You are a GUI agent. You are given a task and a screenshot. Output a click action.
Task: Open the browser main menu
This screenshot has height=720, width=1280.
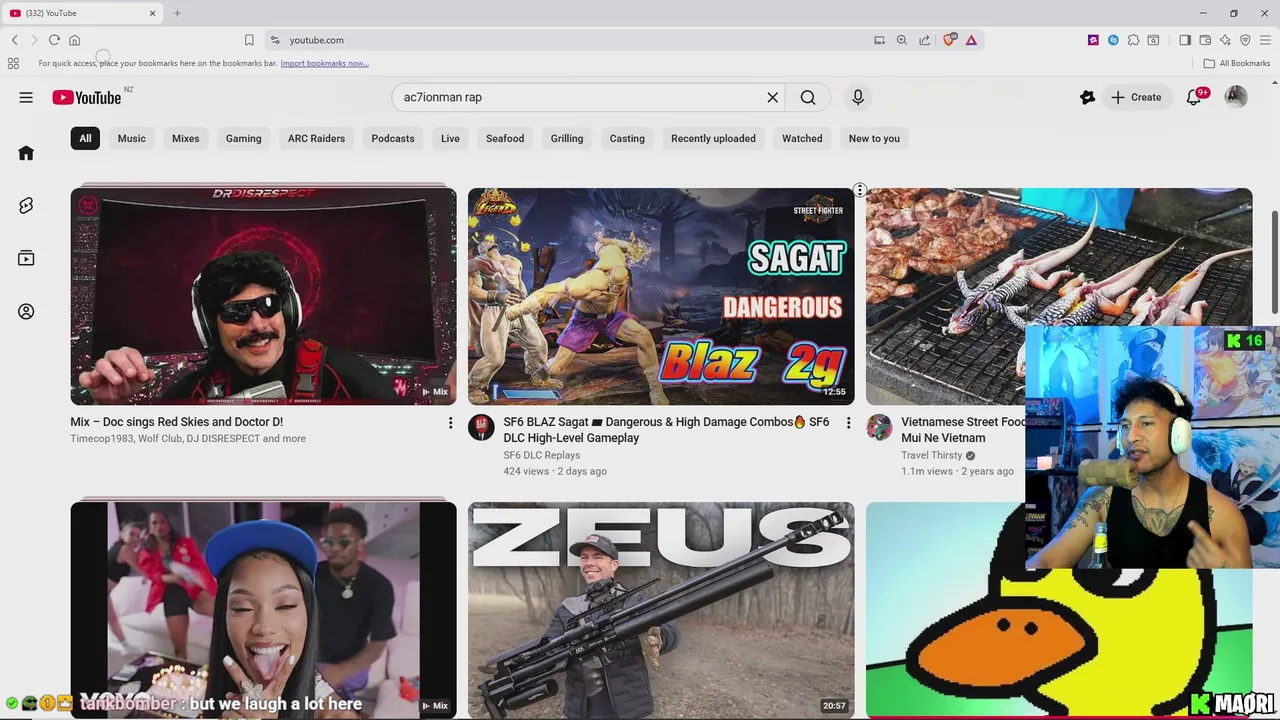[x=1265, y=40]
